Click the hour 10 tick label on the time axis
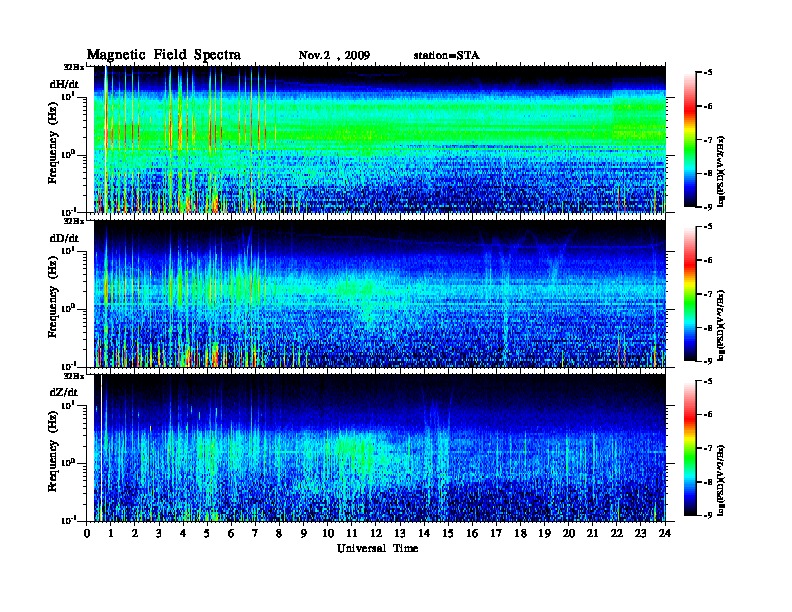This screenshot has width=792, height=612. [x=328, y=533]
